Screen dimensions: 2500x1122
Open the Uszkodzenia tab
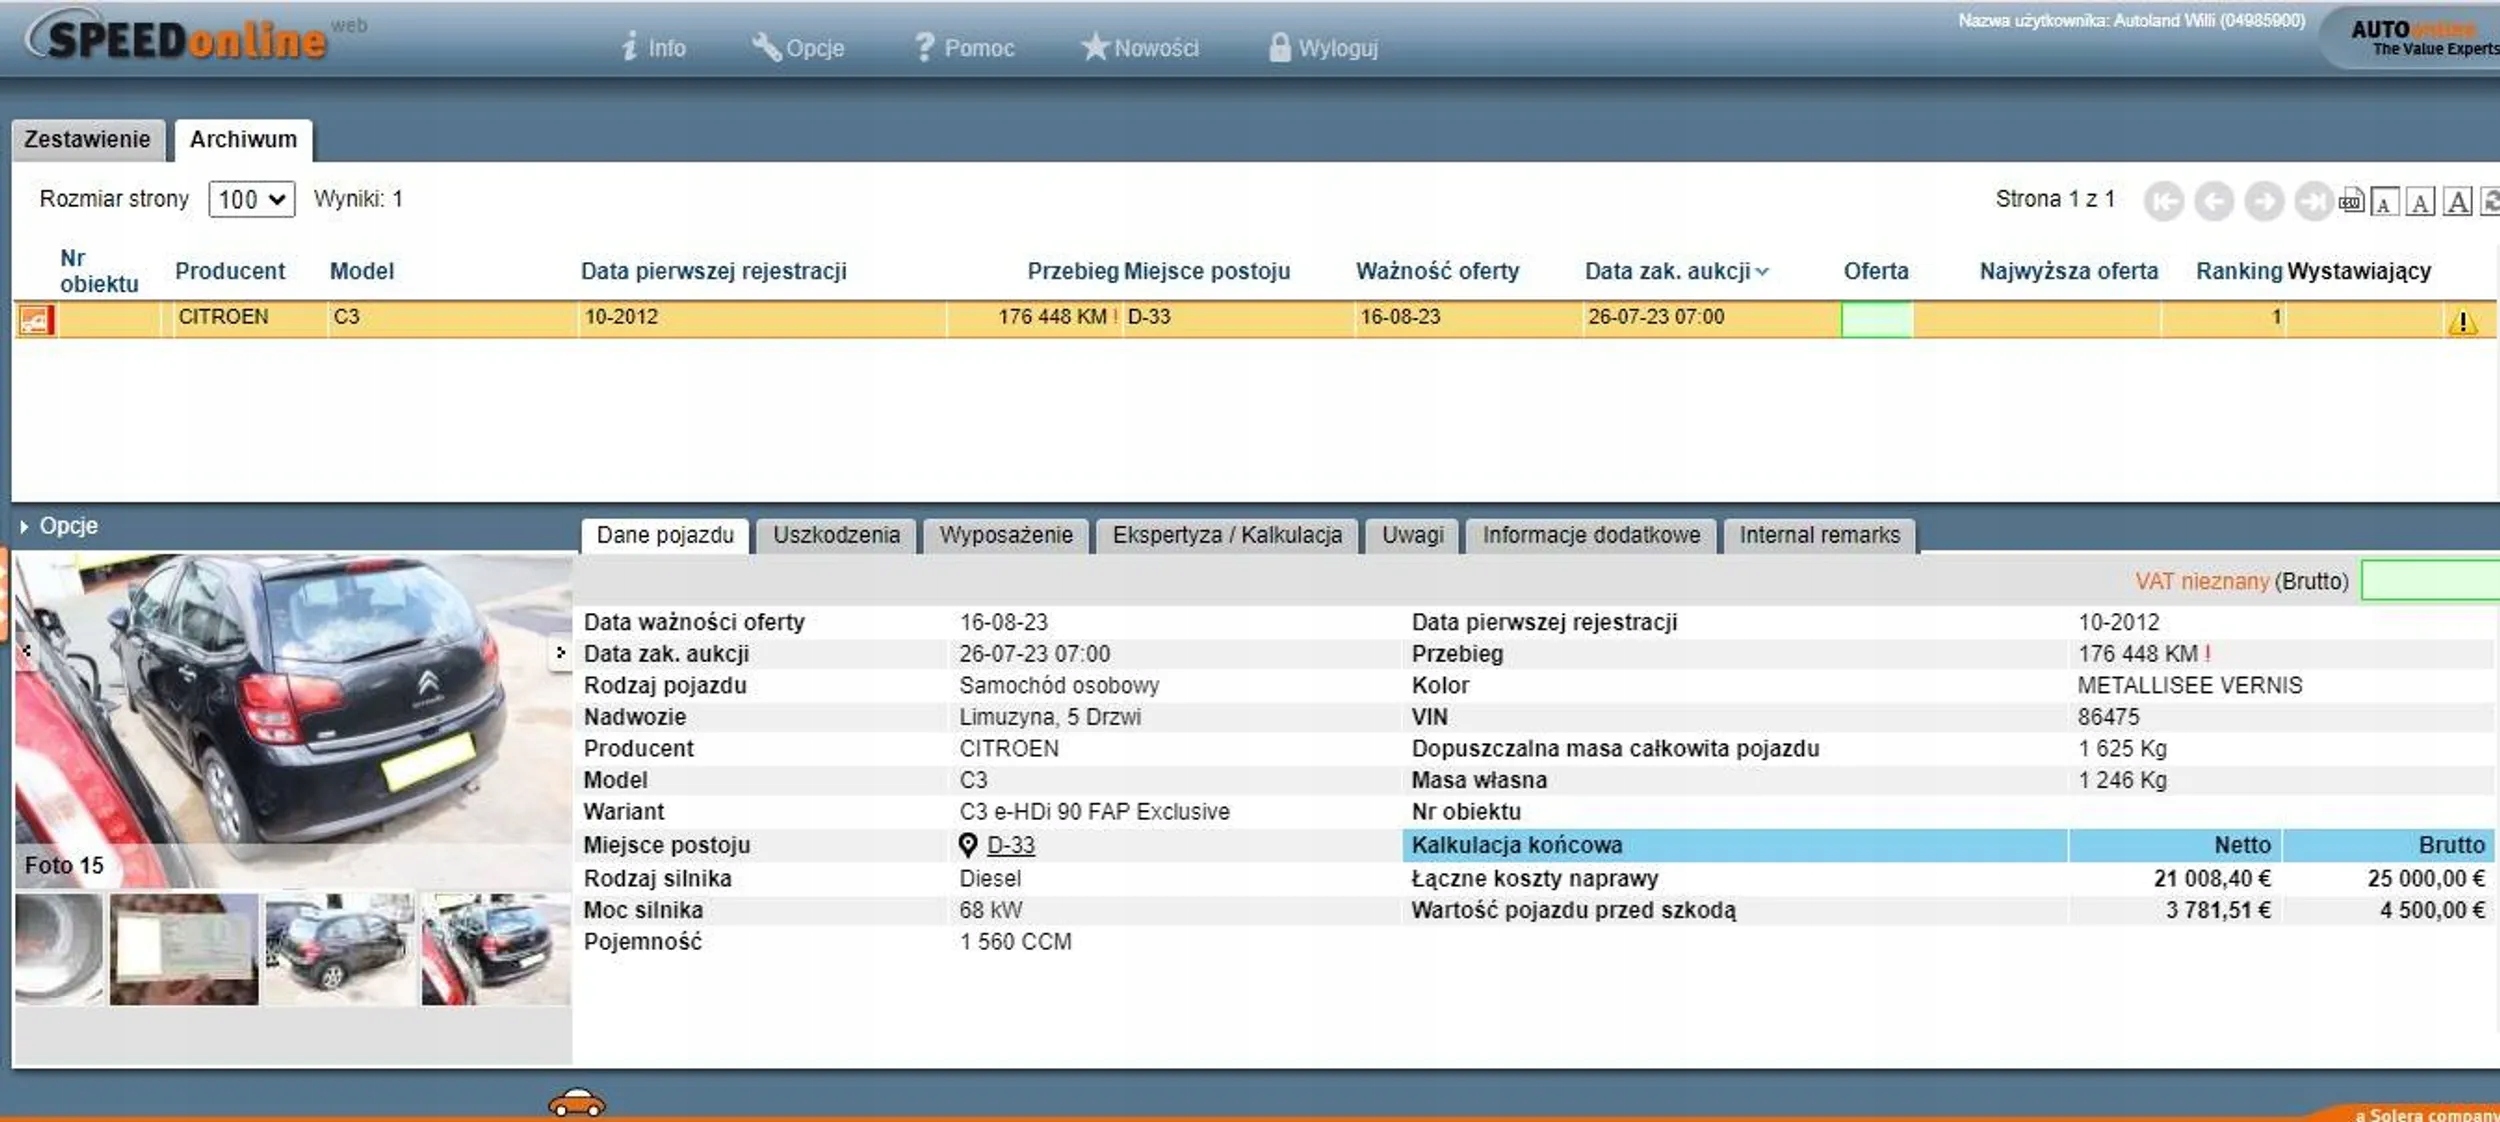[836, 535]
